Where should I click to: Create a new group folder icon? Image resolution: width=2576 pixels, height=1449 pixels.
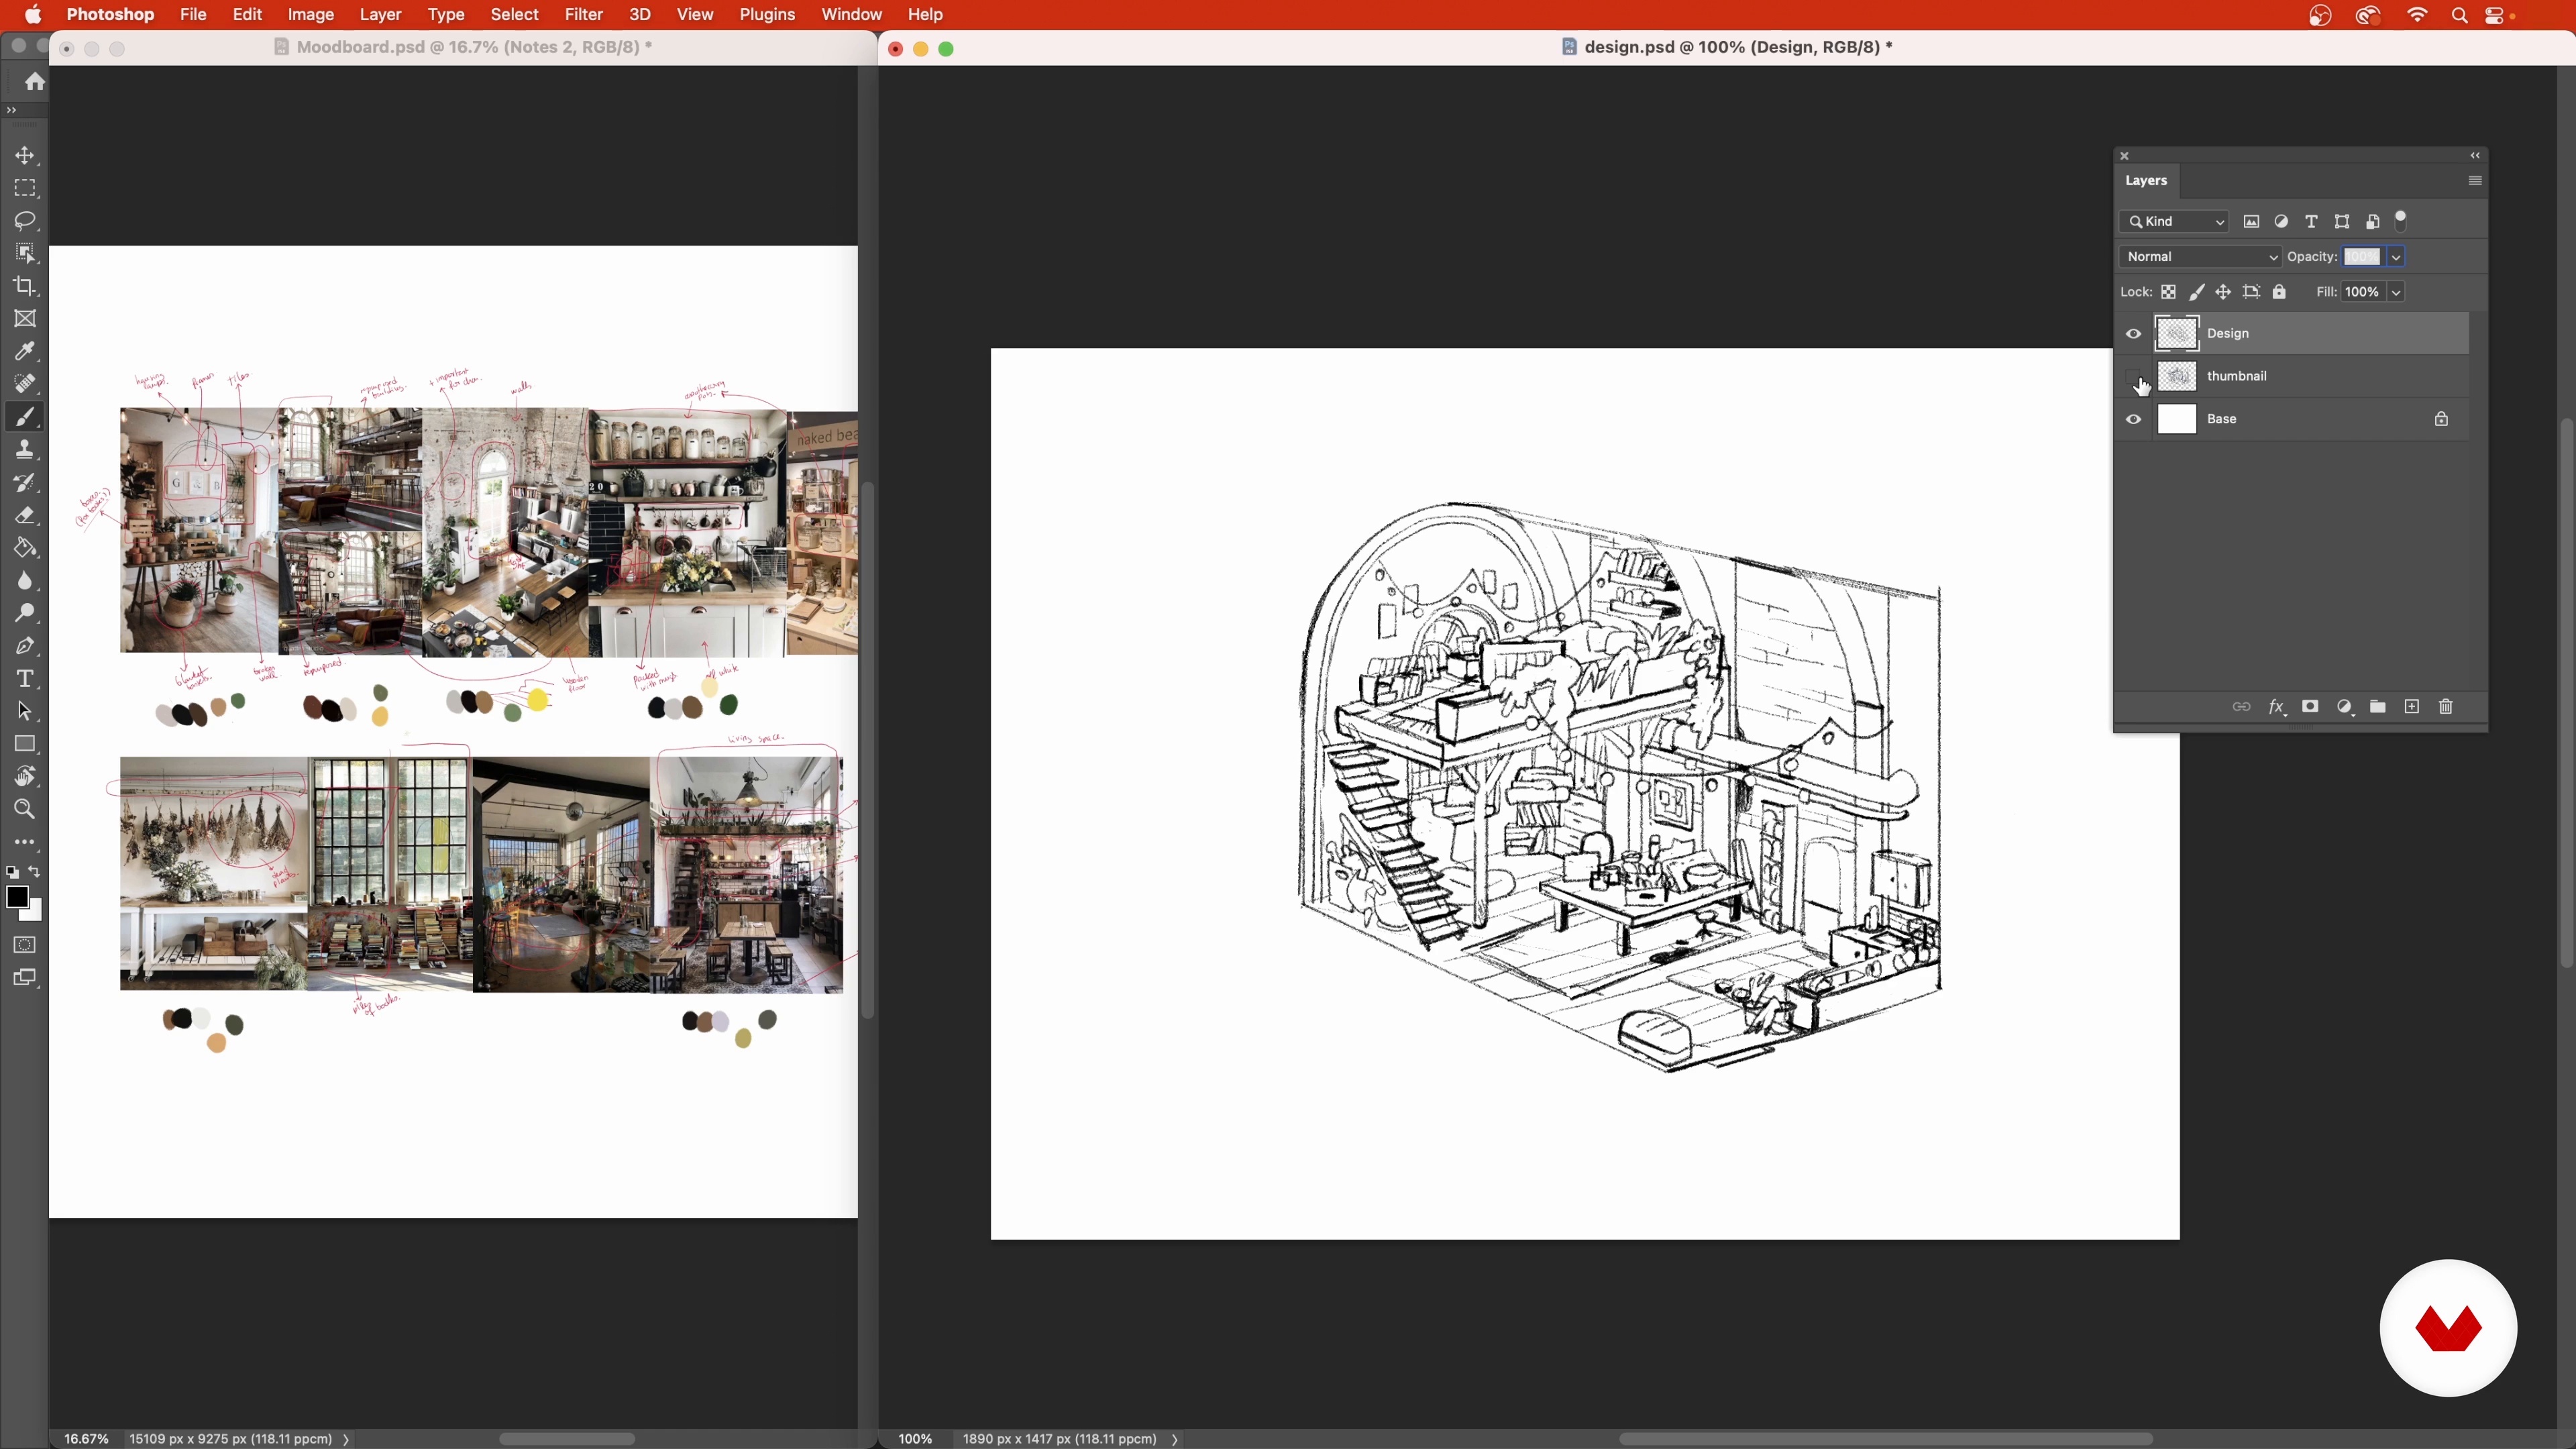click(x=2378, y=707)
